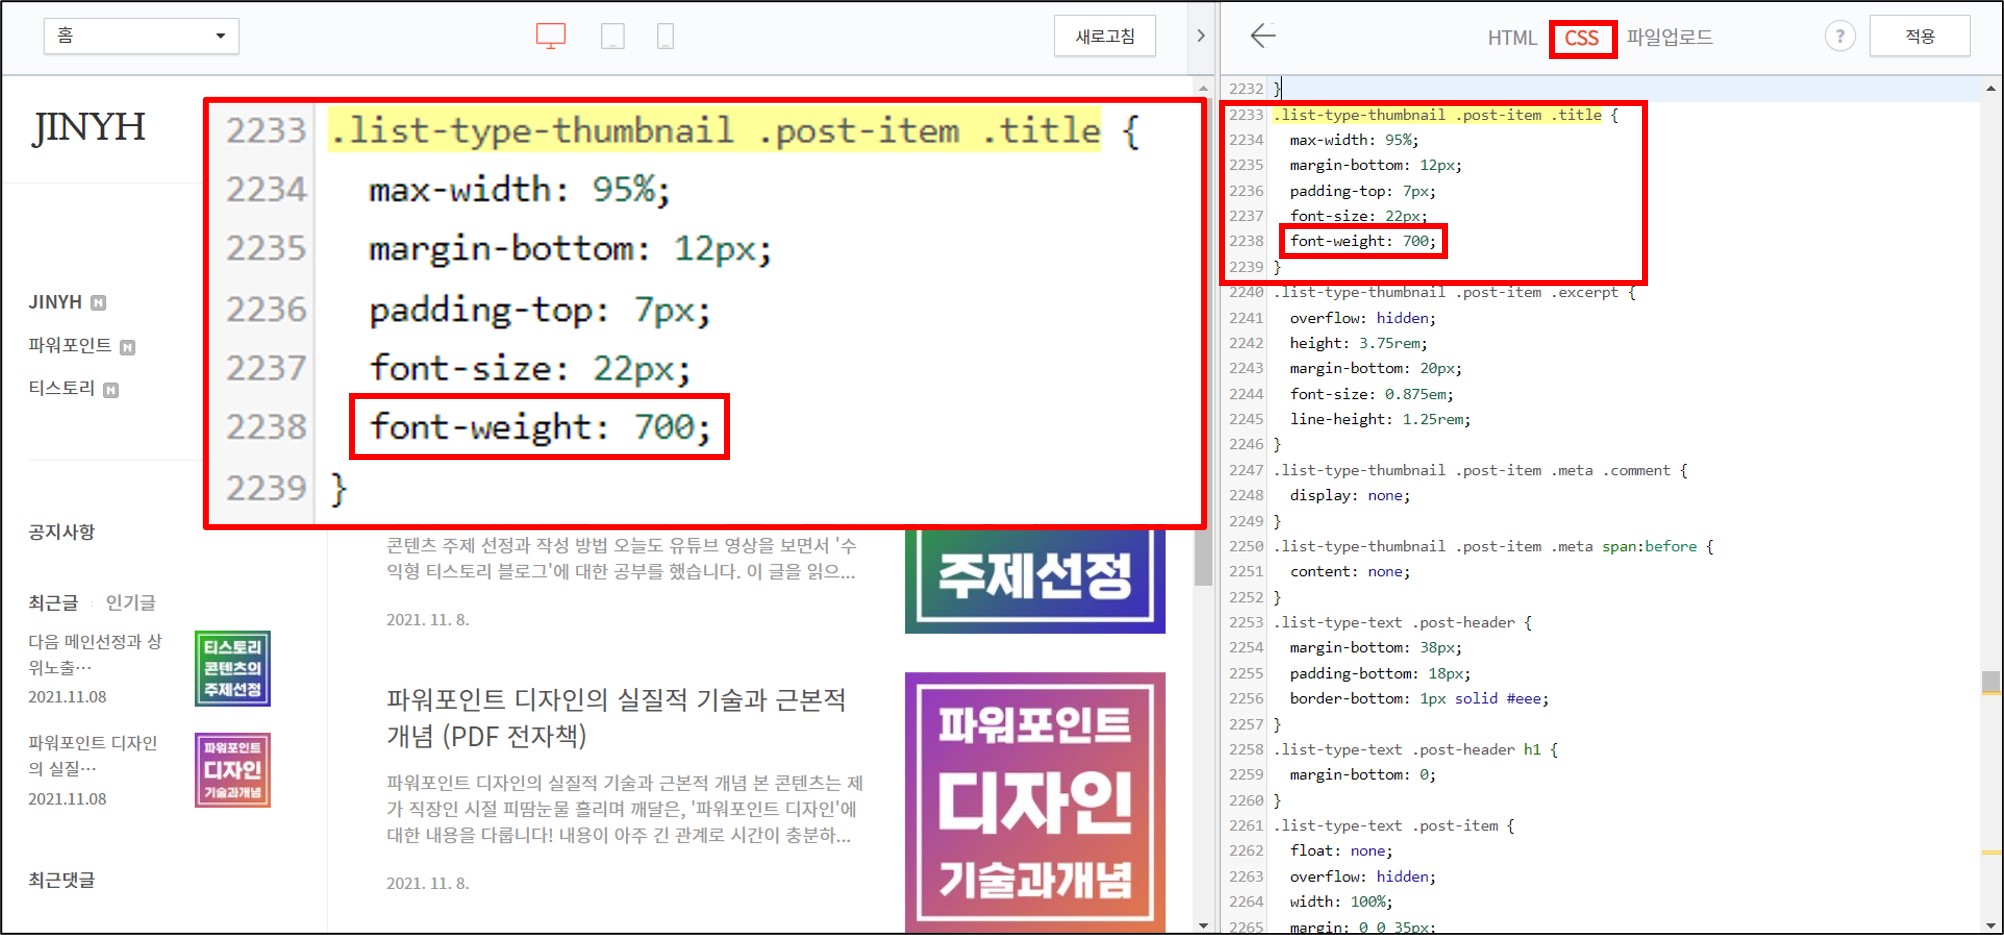Viewport: 2004px width, 935px height.
Task: Open the help question mark icon
Action: click(x=1840, y=36)
